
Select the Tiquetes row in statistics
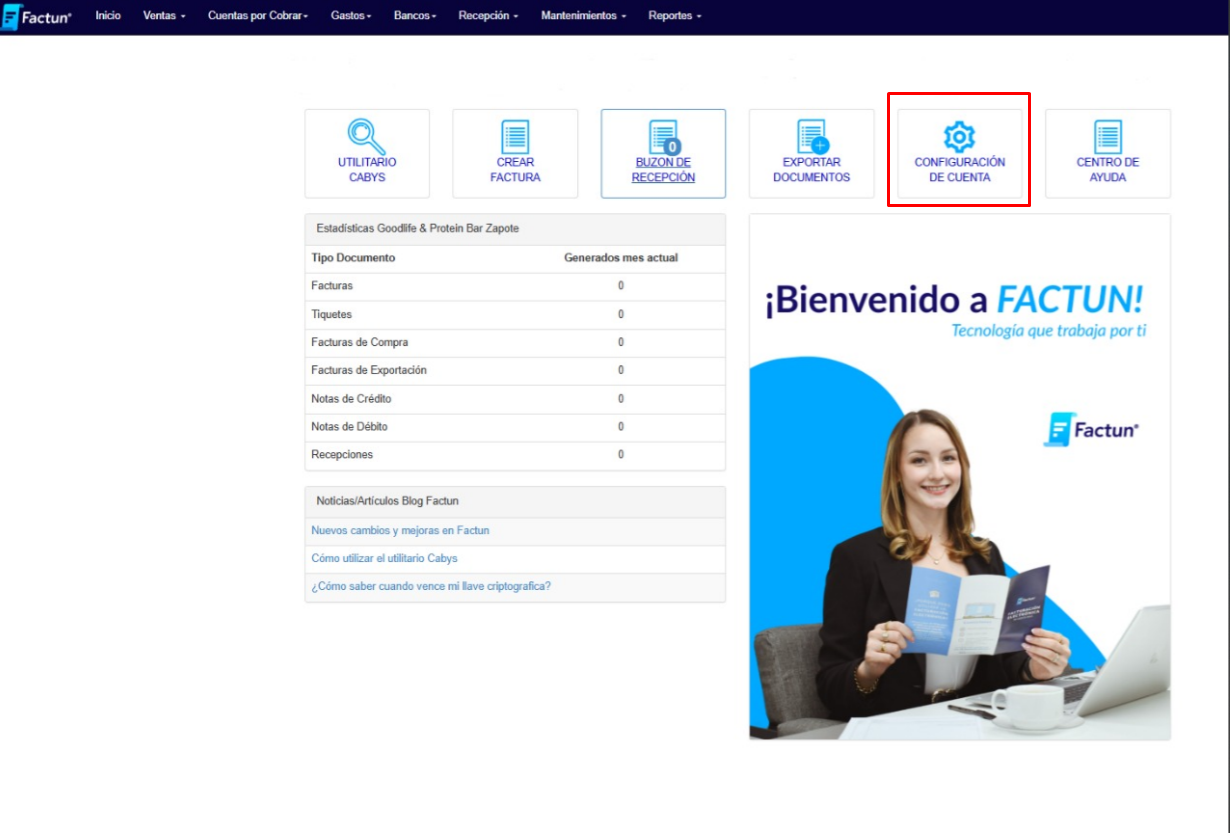coord(515,314)
